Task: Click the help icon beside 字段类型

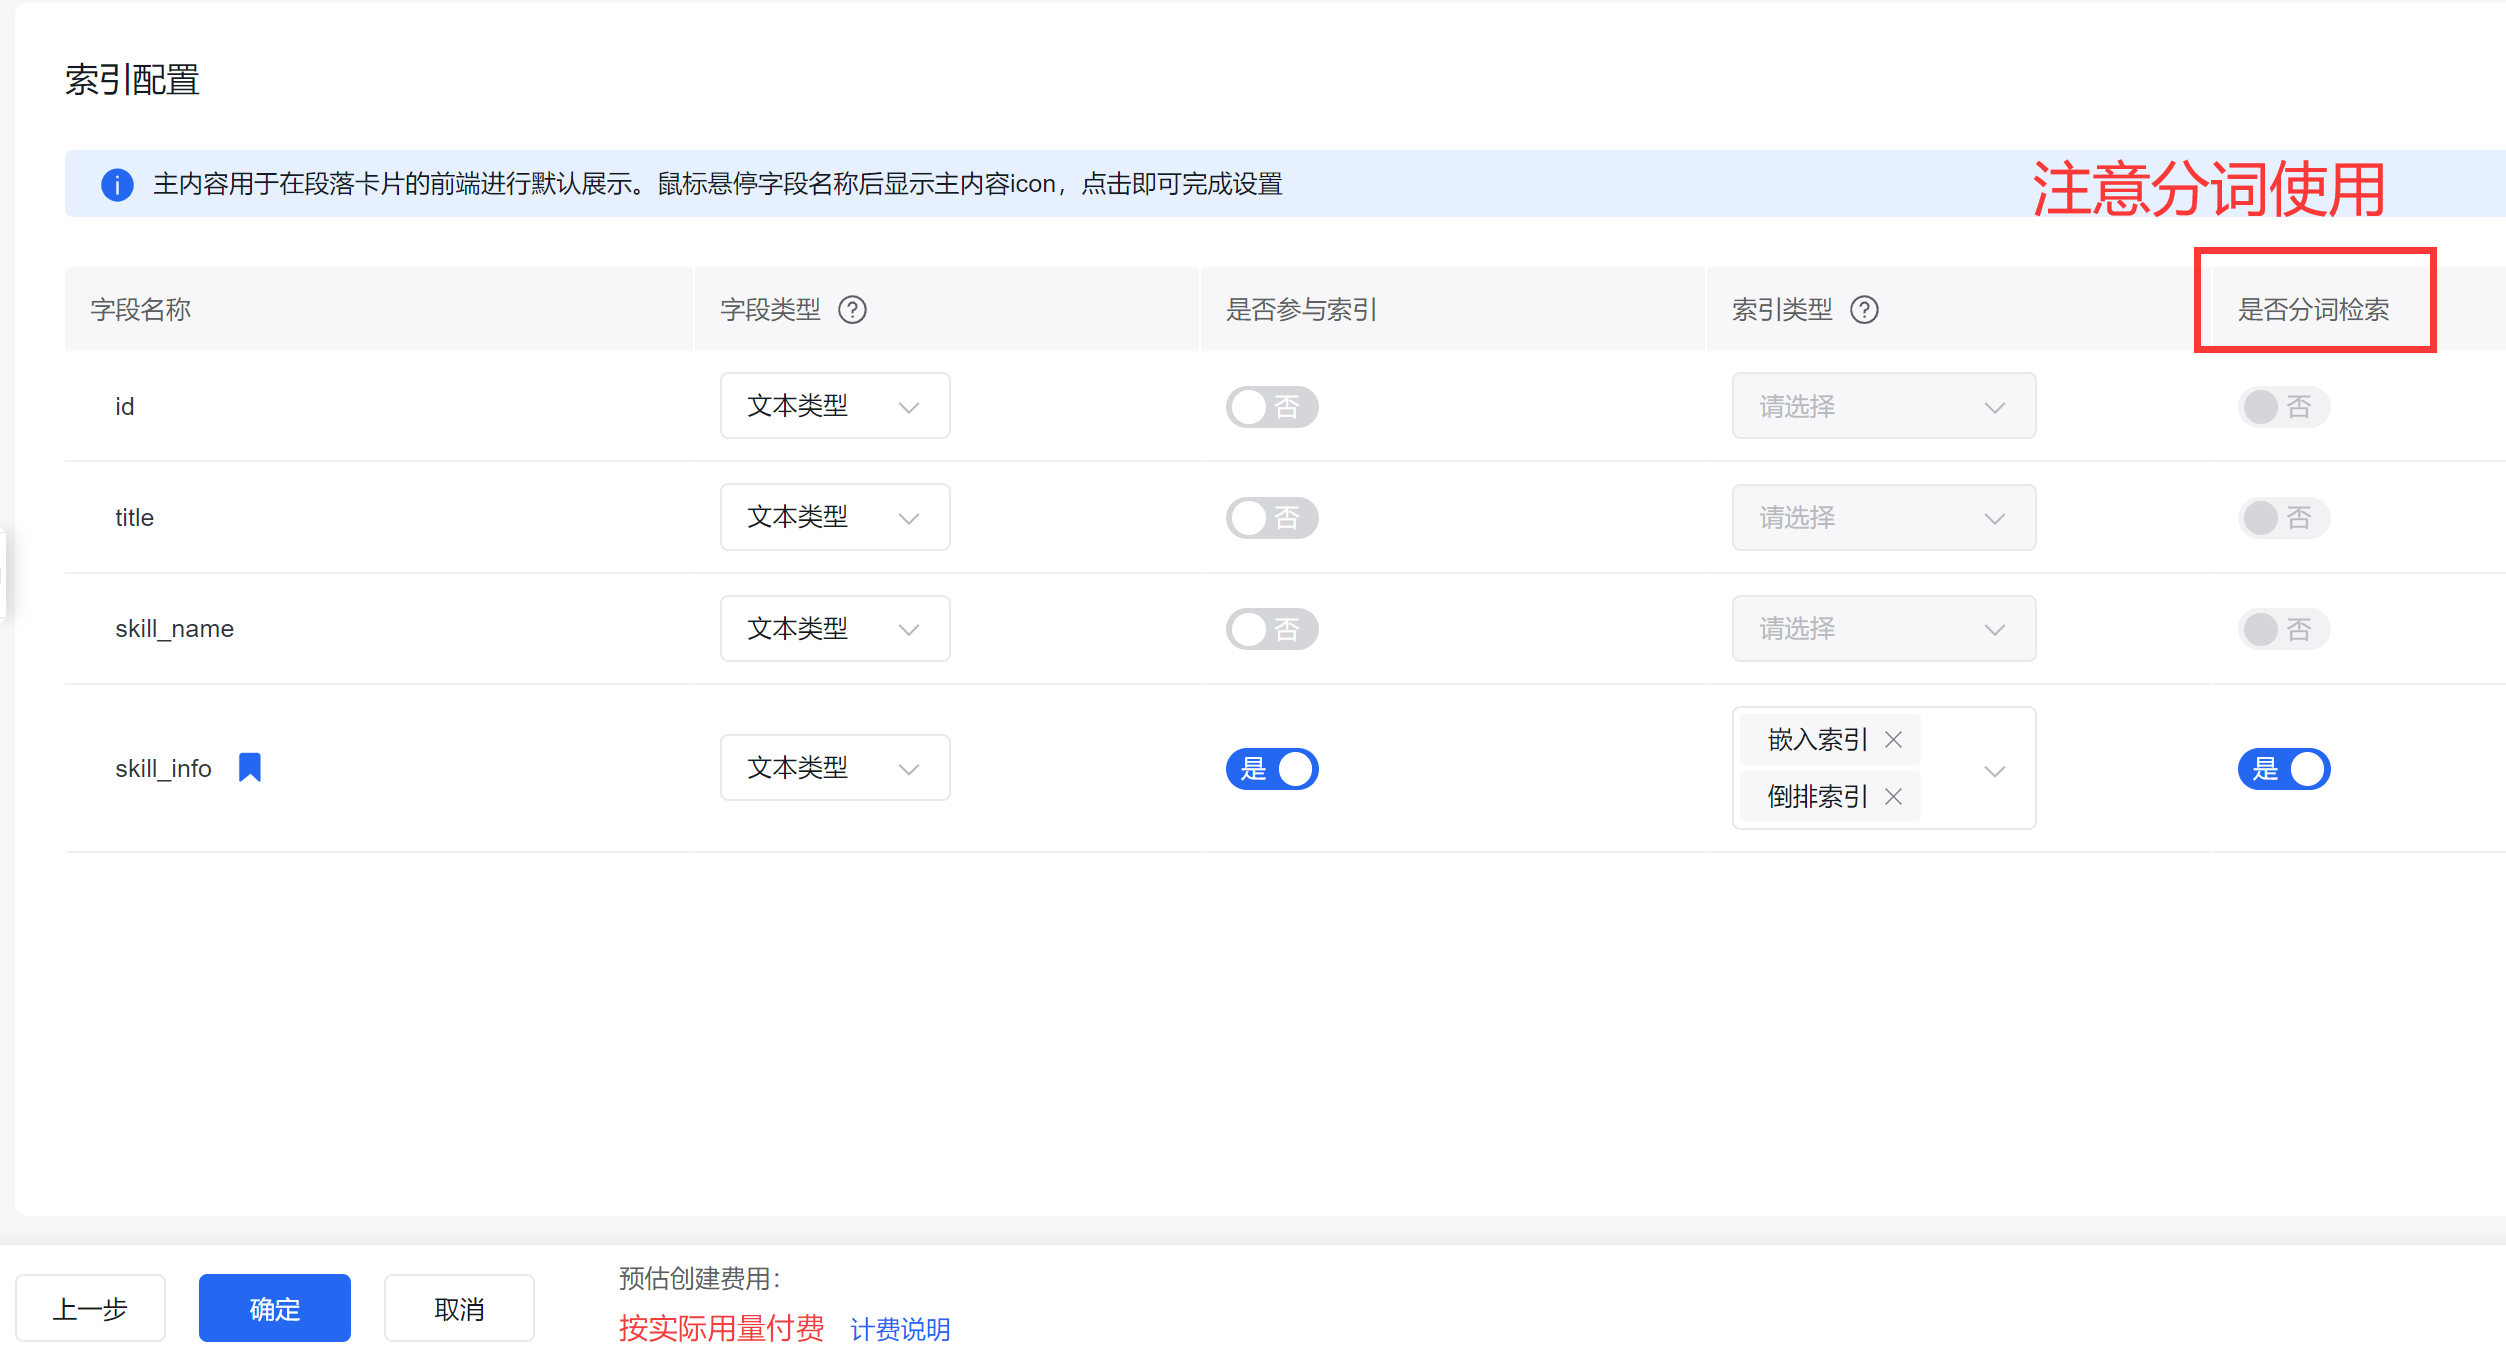Action: (x=852, y=310)
